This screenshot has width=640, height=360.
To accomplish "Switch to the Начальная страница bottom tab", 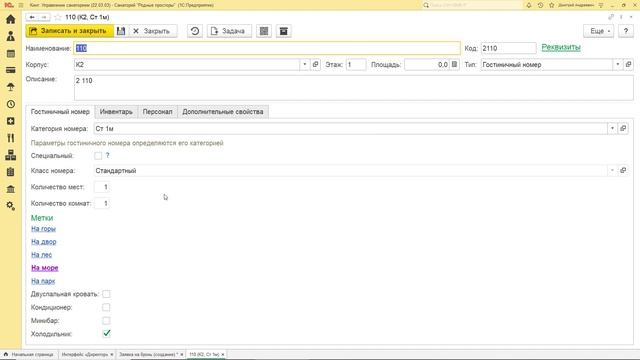I will pyautogui.click(x=29, y=354).
